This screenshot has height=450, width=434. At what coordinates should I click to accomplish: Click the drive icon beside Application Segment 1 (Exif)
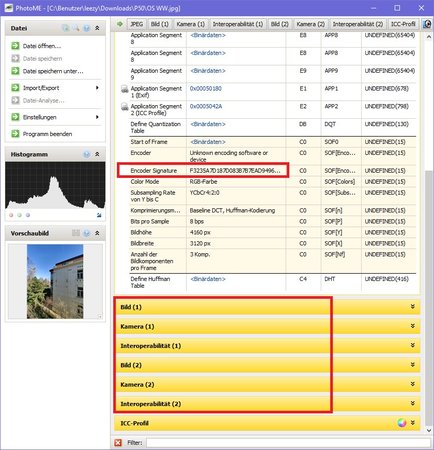124,89
